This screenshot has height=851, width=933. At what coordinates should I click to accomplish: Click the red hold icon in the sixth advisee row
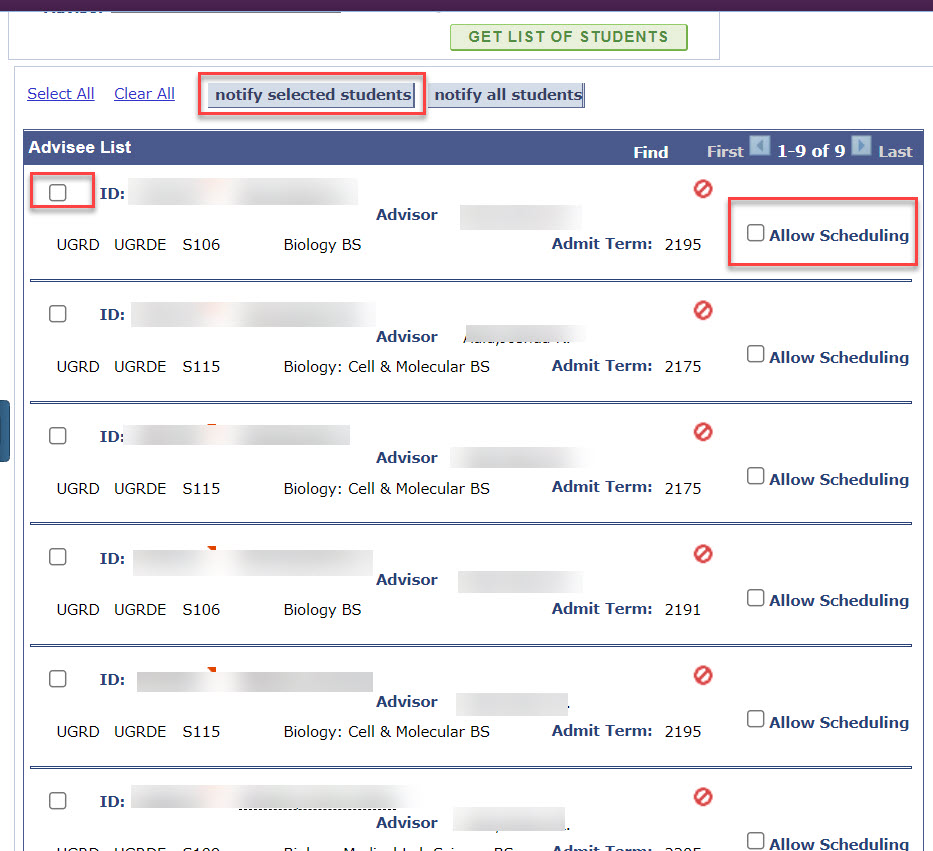[x=702, y=796]
